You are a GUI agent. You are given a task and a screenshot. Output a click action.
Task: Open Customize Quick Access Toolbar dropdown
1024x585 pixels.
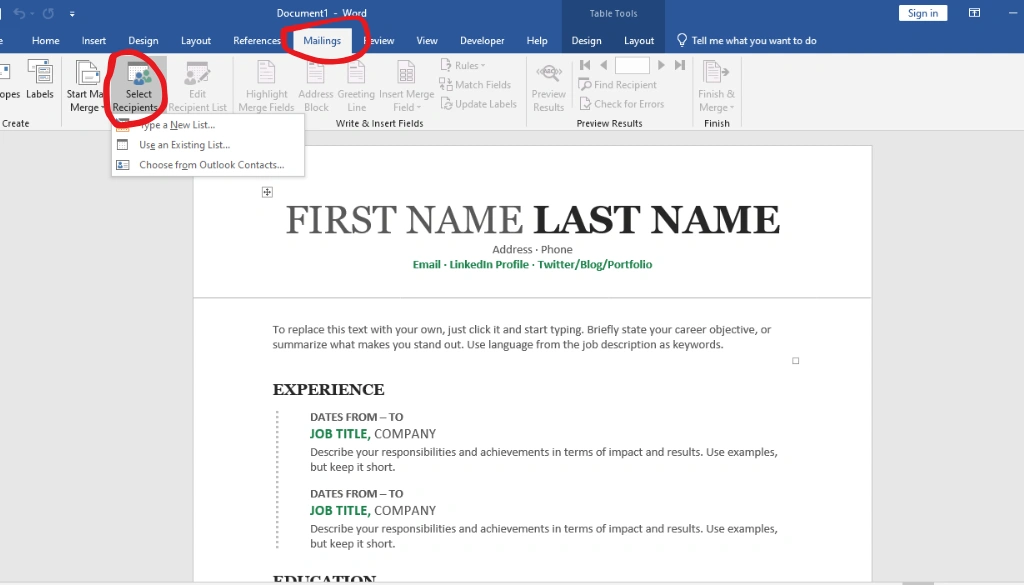pos(72,13)
